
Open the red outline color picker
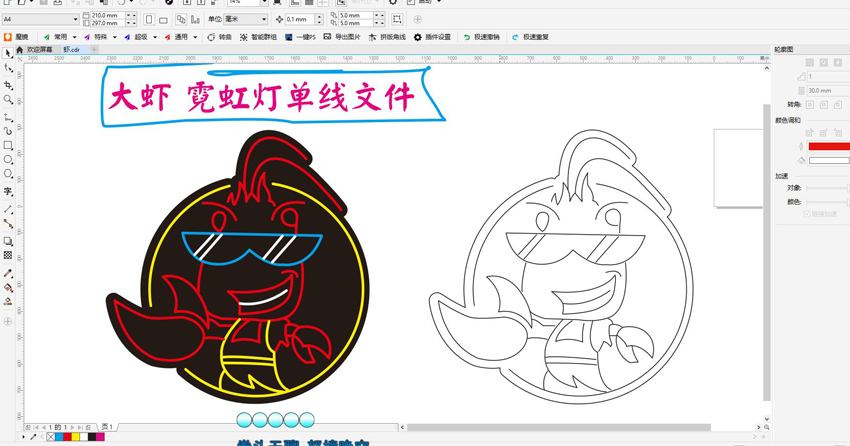point(829,146)
